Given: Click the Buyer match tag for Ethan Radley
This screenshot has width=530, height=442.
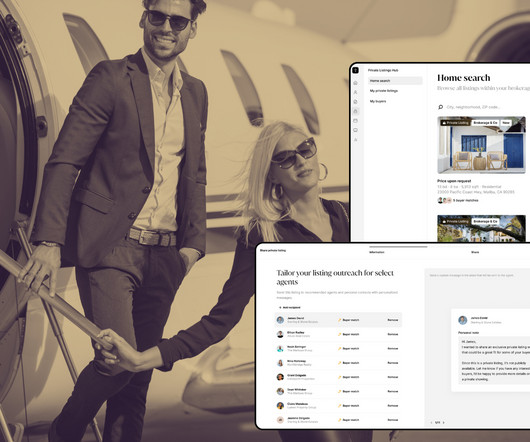Looking at the screenshot, I should click(348, 334).
